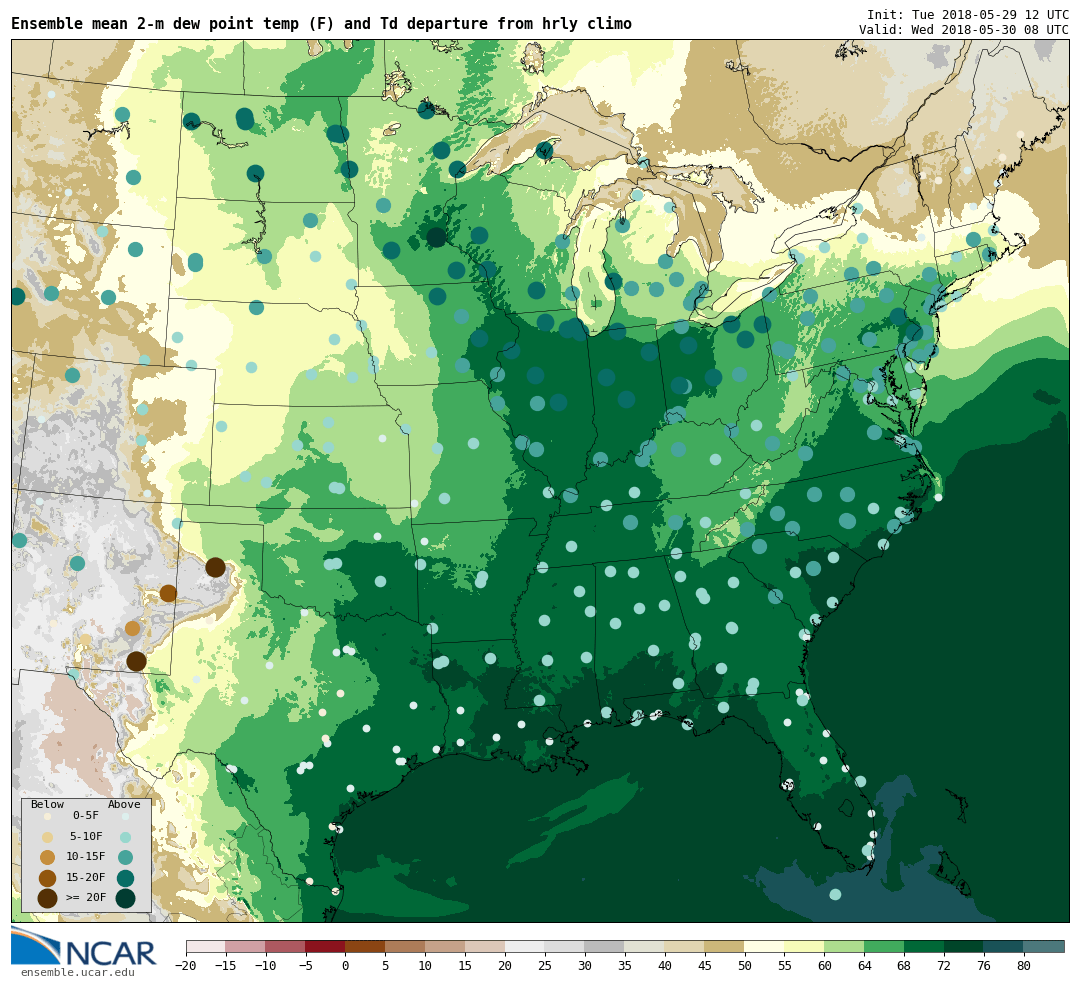Click the '5-10F' legend label
Viewport: 1080px width, 985px height.
coord(85,836)
